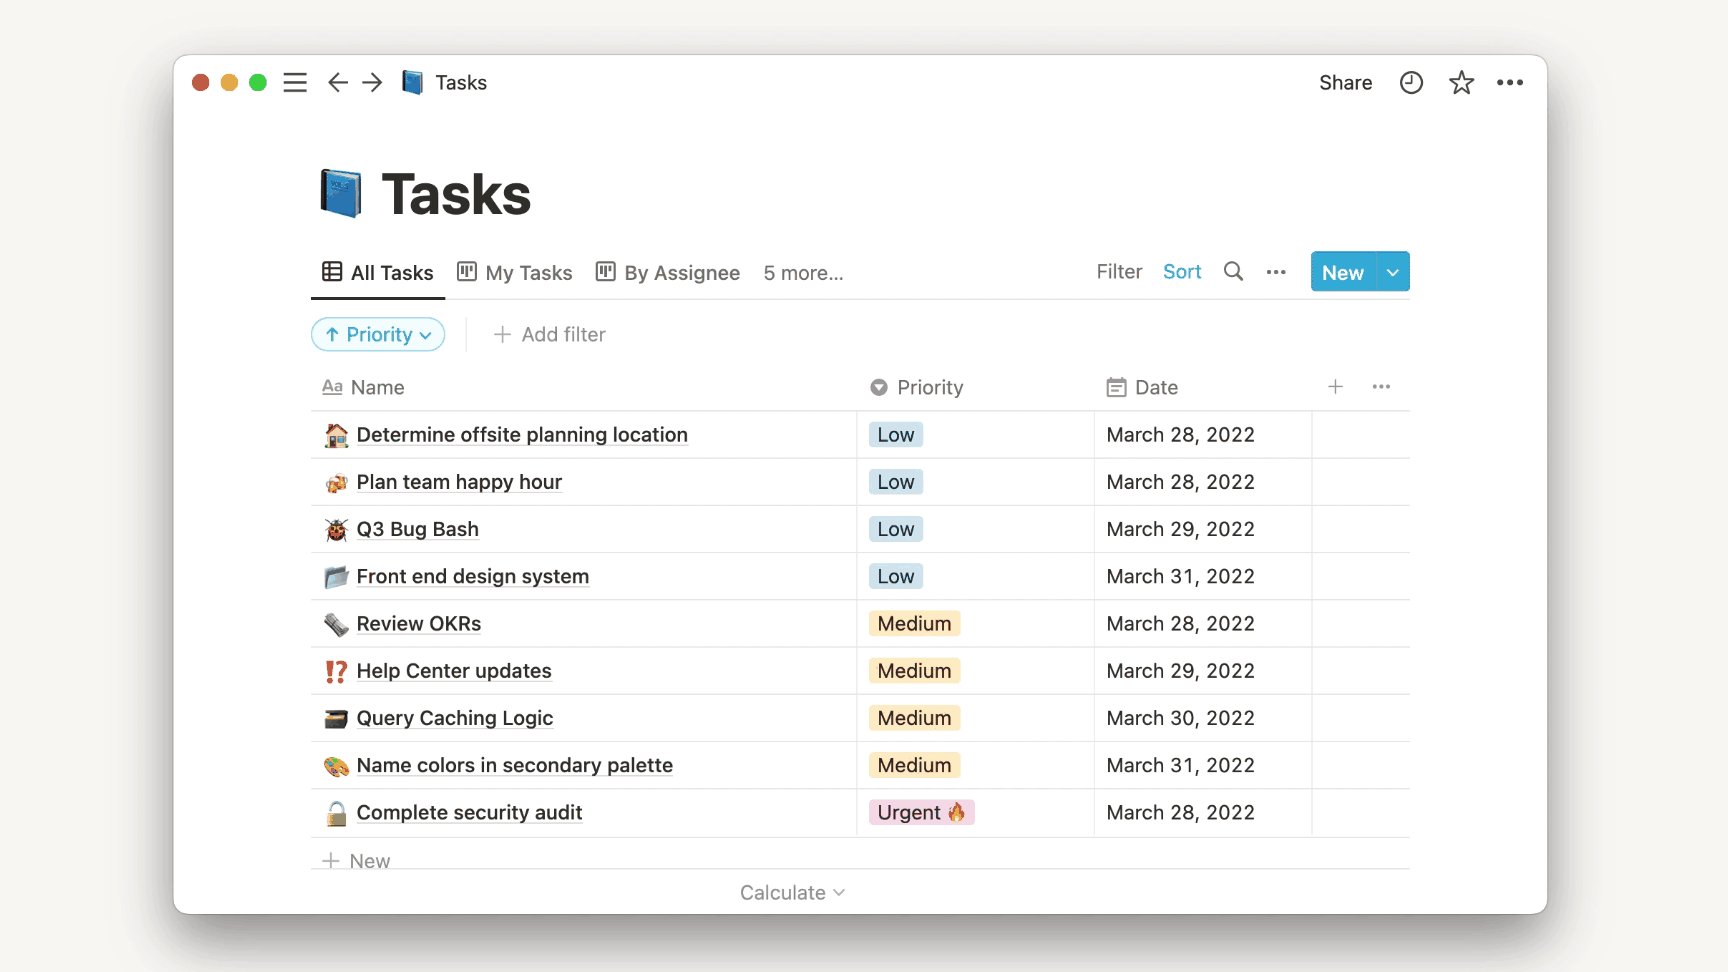Switch to the By Assignee view

click(667, 272)
